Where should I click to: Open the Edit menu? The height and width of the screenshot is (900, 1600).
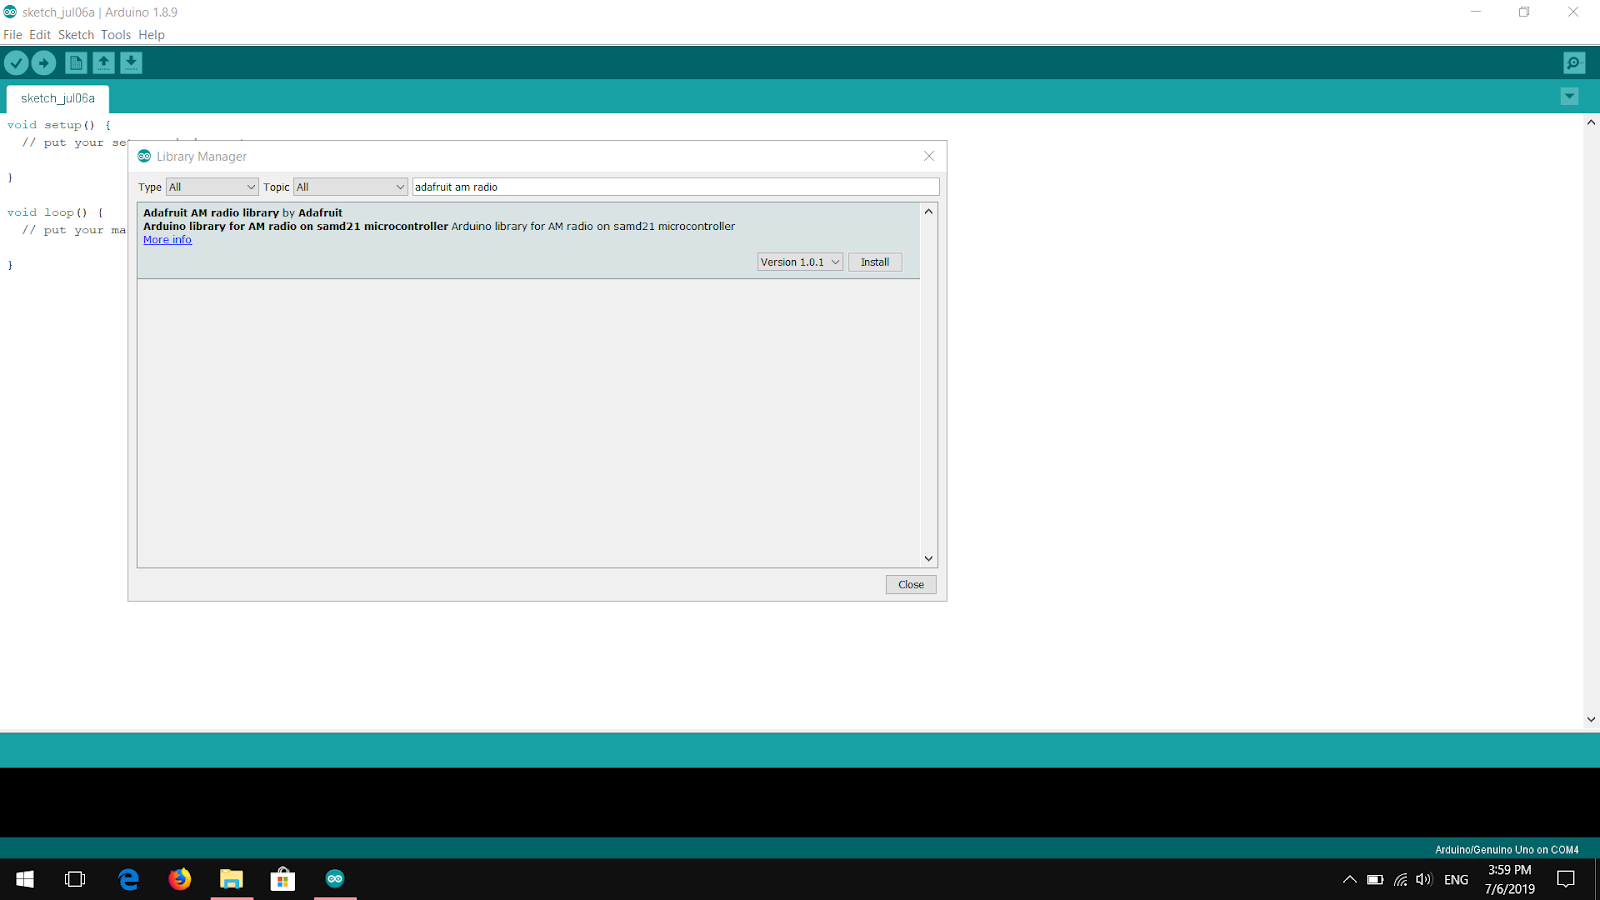(x=40, y=35)
